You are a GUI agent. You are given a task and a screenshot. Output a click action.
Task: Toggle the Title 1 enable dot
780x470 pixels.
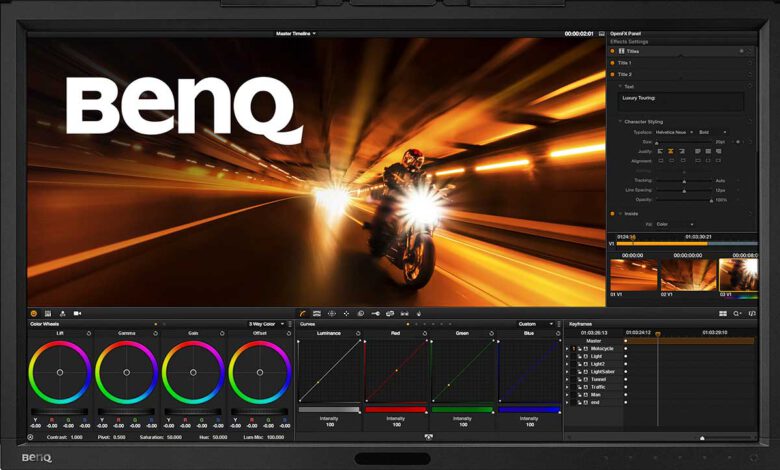pyautogui.click(x=613, y=63)
